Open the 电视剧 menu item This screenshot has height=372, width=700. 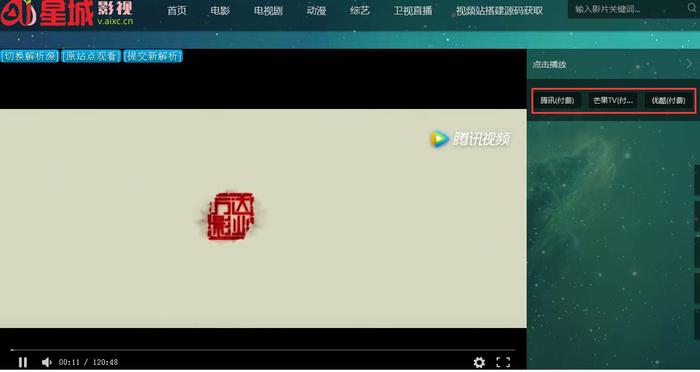[268, 11]
